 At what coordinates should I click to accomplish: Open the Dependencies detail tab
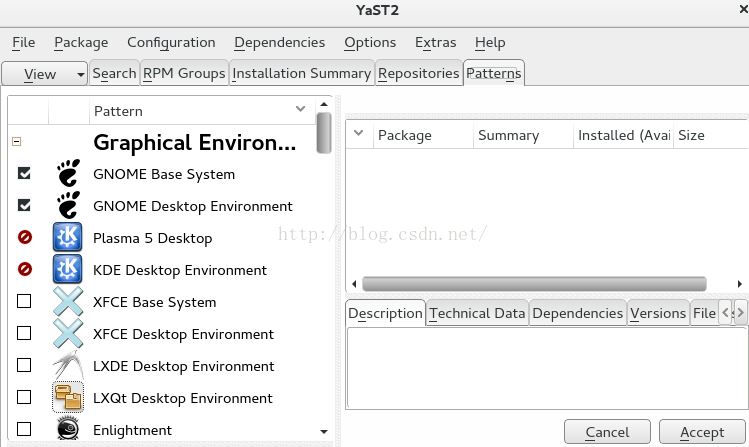click(578, 313)
